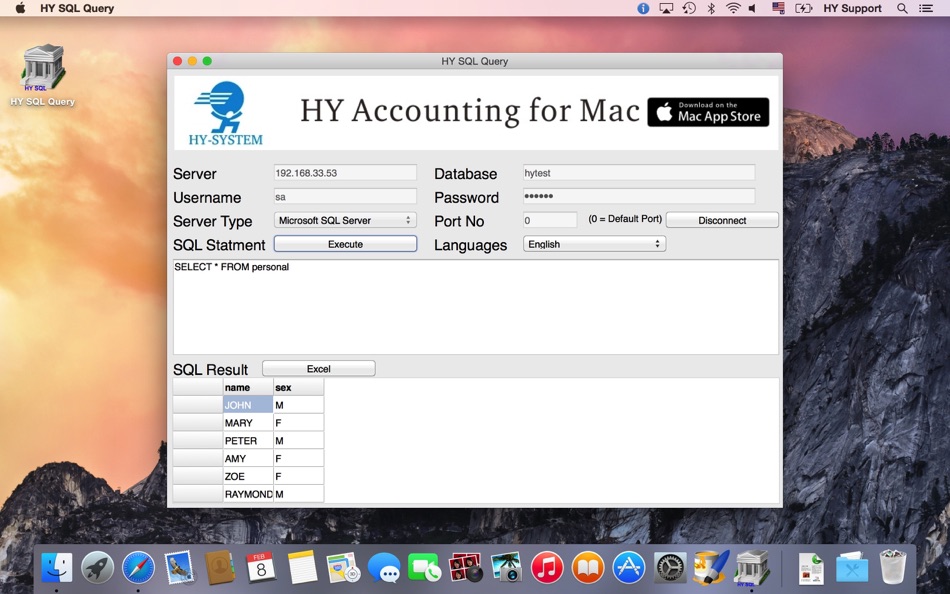
Task: Open System Preferences from the Dock
Action: coord(669,568)
